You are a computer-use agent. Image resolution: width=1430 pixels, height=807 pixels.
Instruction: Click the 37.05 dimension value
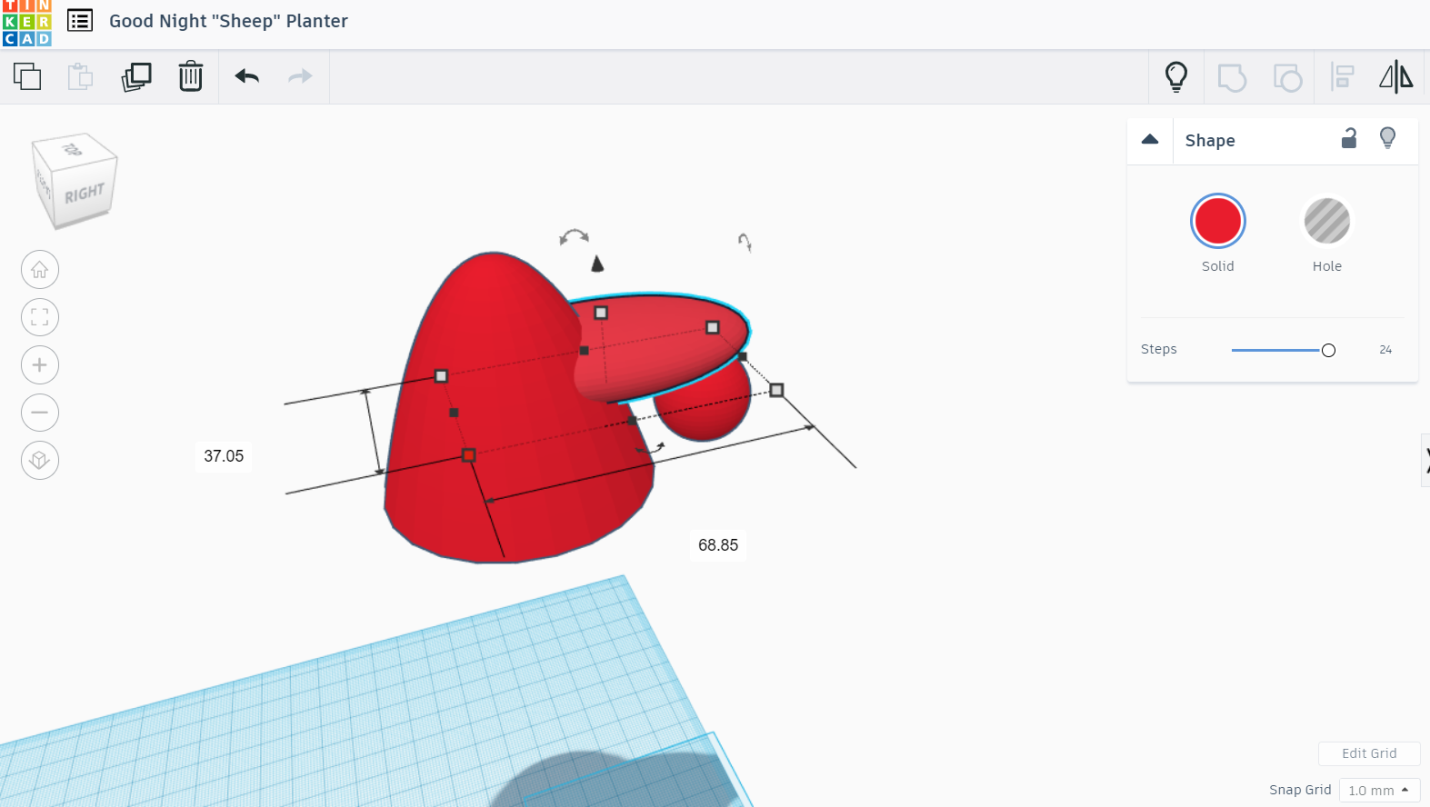[x=223, y=456]
